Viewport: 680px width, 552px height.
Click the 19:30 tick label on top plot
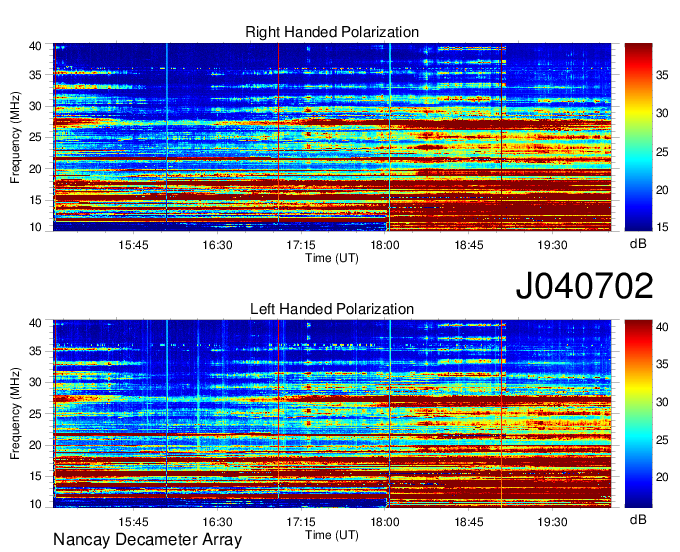point(552,245)
